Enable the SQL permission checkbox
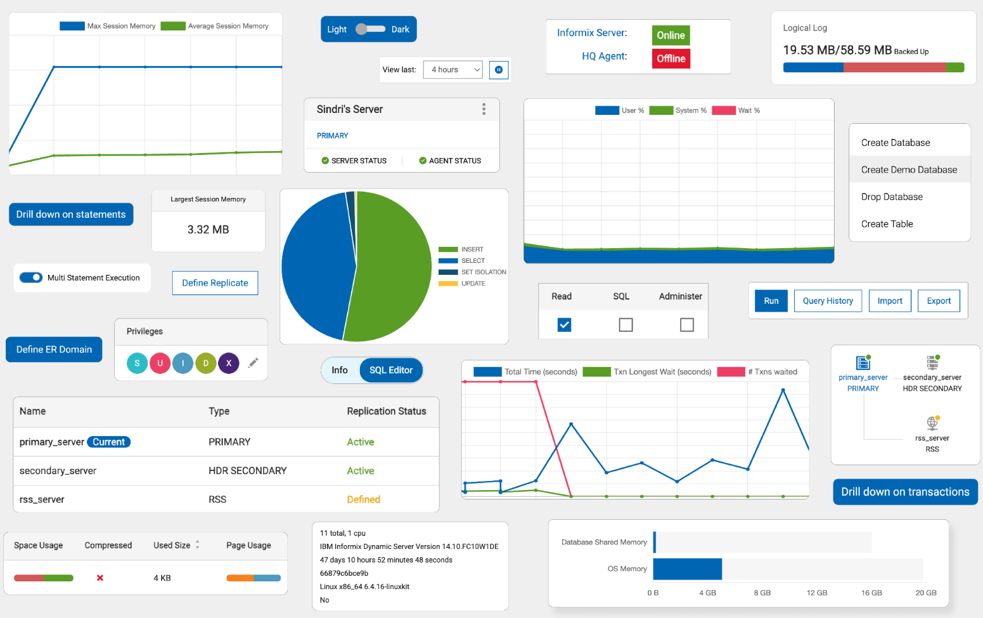Screen dimensions: 983x618 (x=625, y=324)
